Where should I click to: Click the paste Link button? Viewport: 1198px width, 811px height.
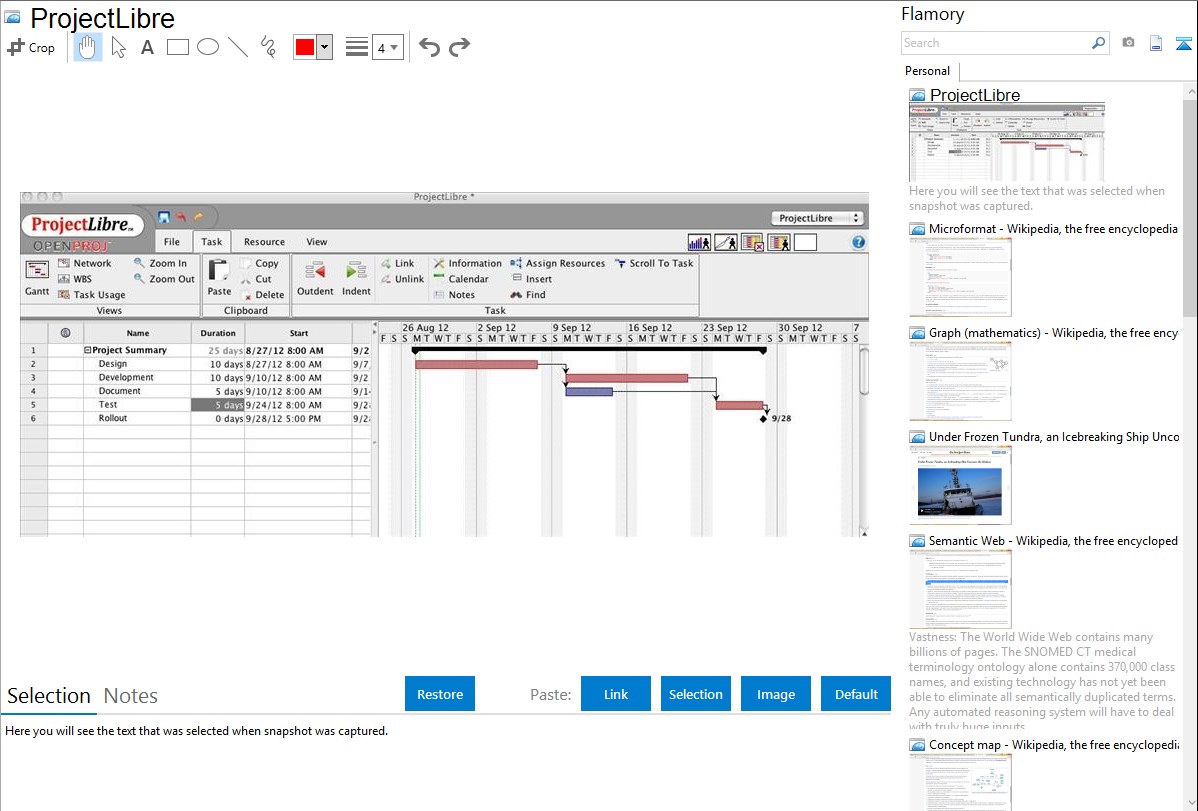point(616,694)
